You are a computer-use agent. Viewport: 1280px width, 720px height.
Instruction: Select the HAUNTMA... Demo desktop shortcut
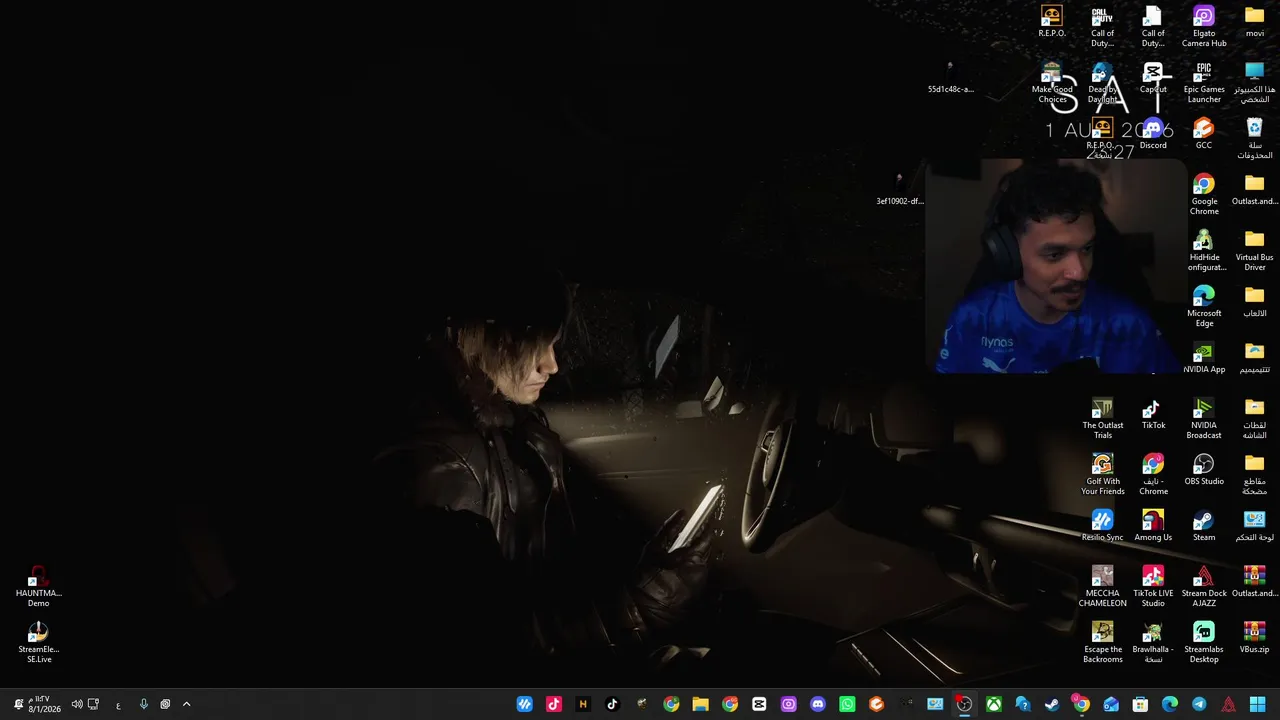(x=38, y=587)
